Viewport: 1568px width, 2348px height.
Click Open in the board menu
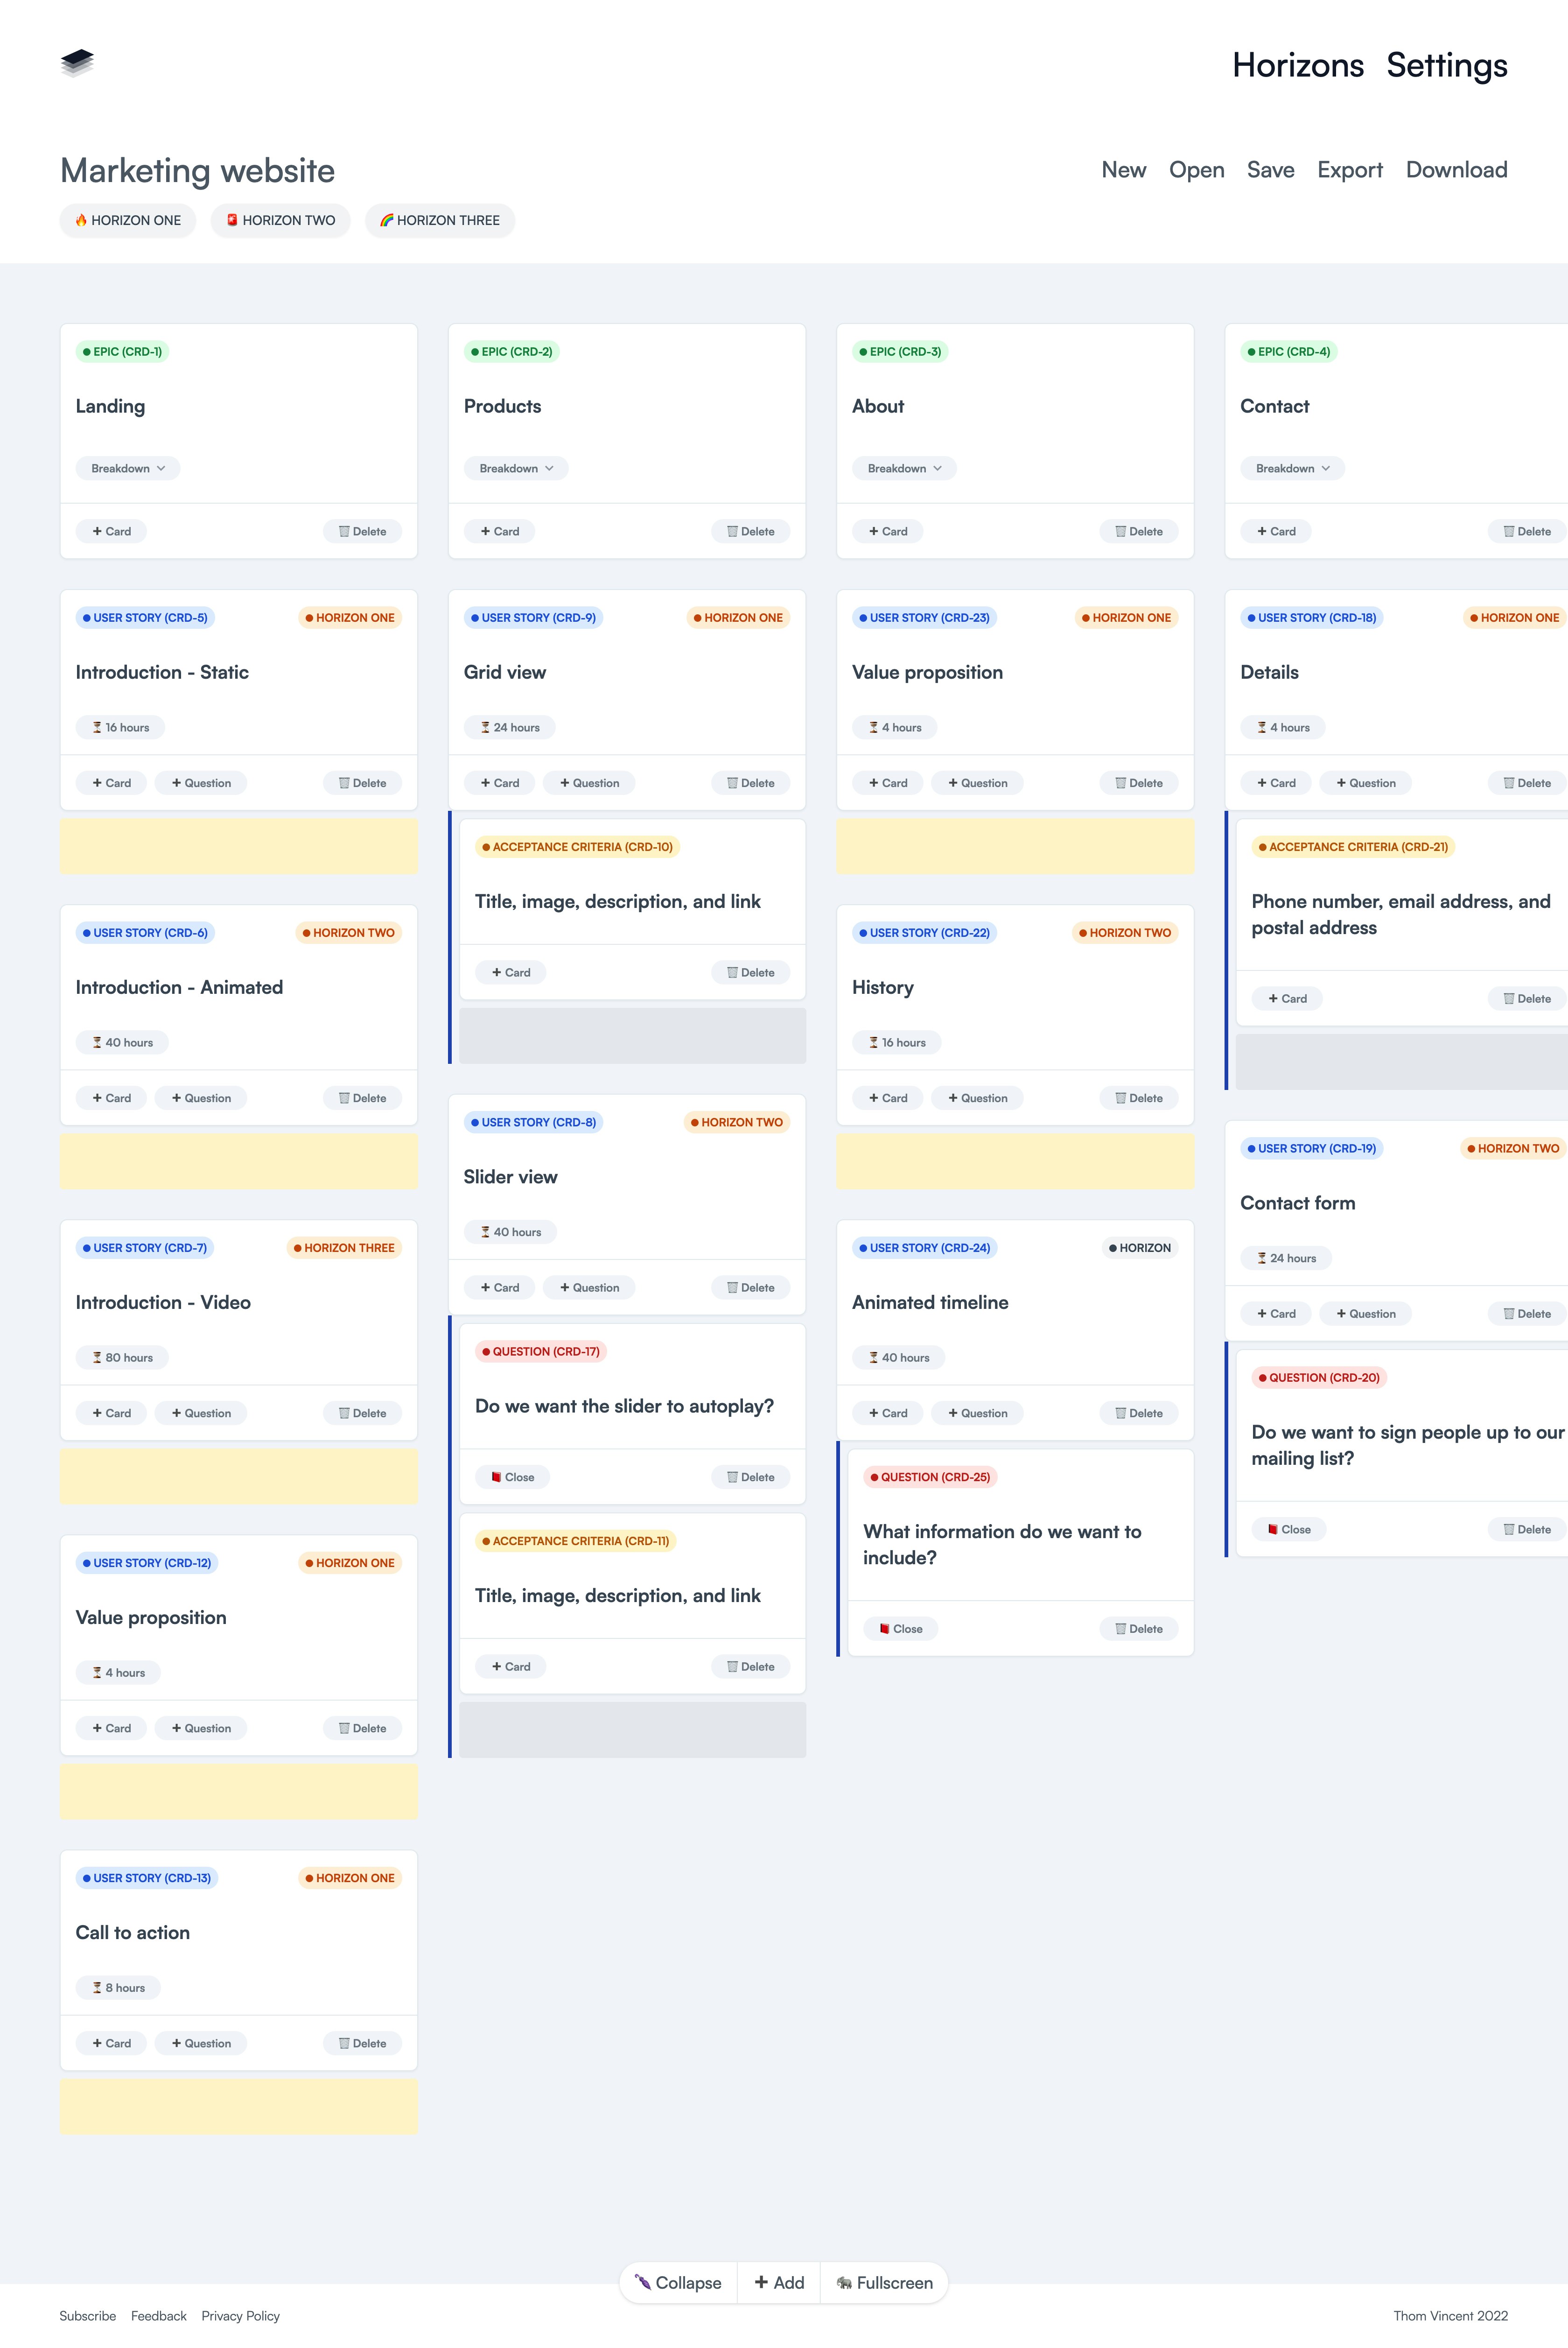pos(1196,170)
